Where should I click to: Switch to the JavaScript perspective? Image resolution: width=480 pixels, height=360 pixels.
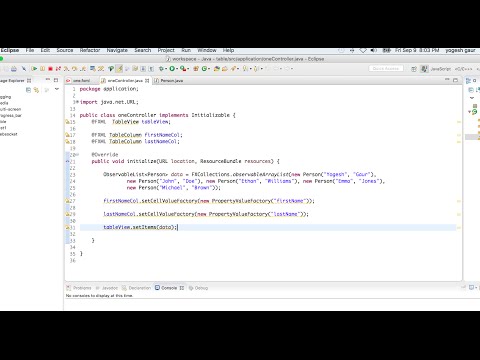point(441,69)
